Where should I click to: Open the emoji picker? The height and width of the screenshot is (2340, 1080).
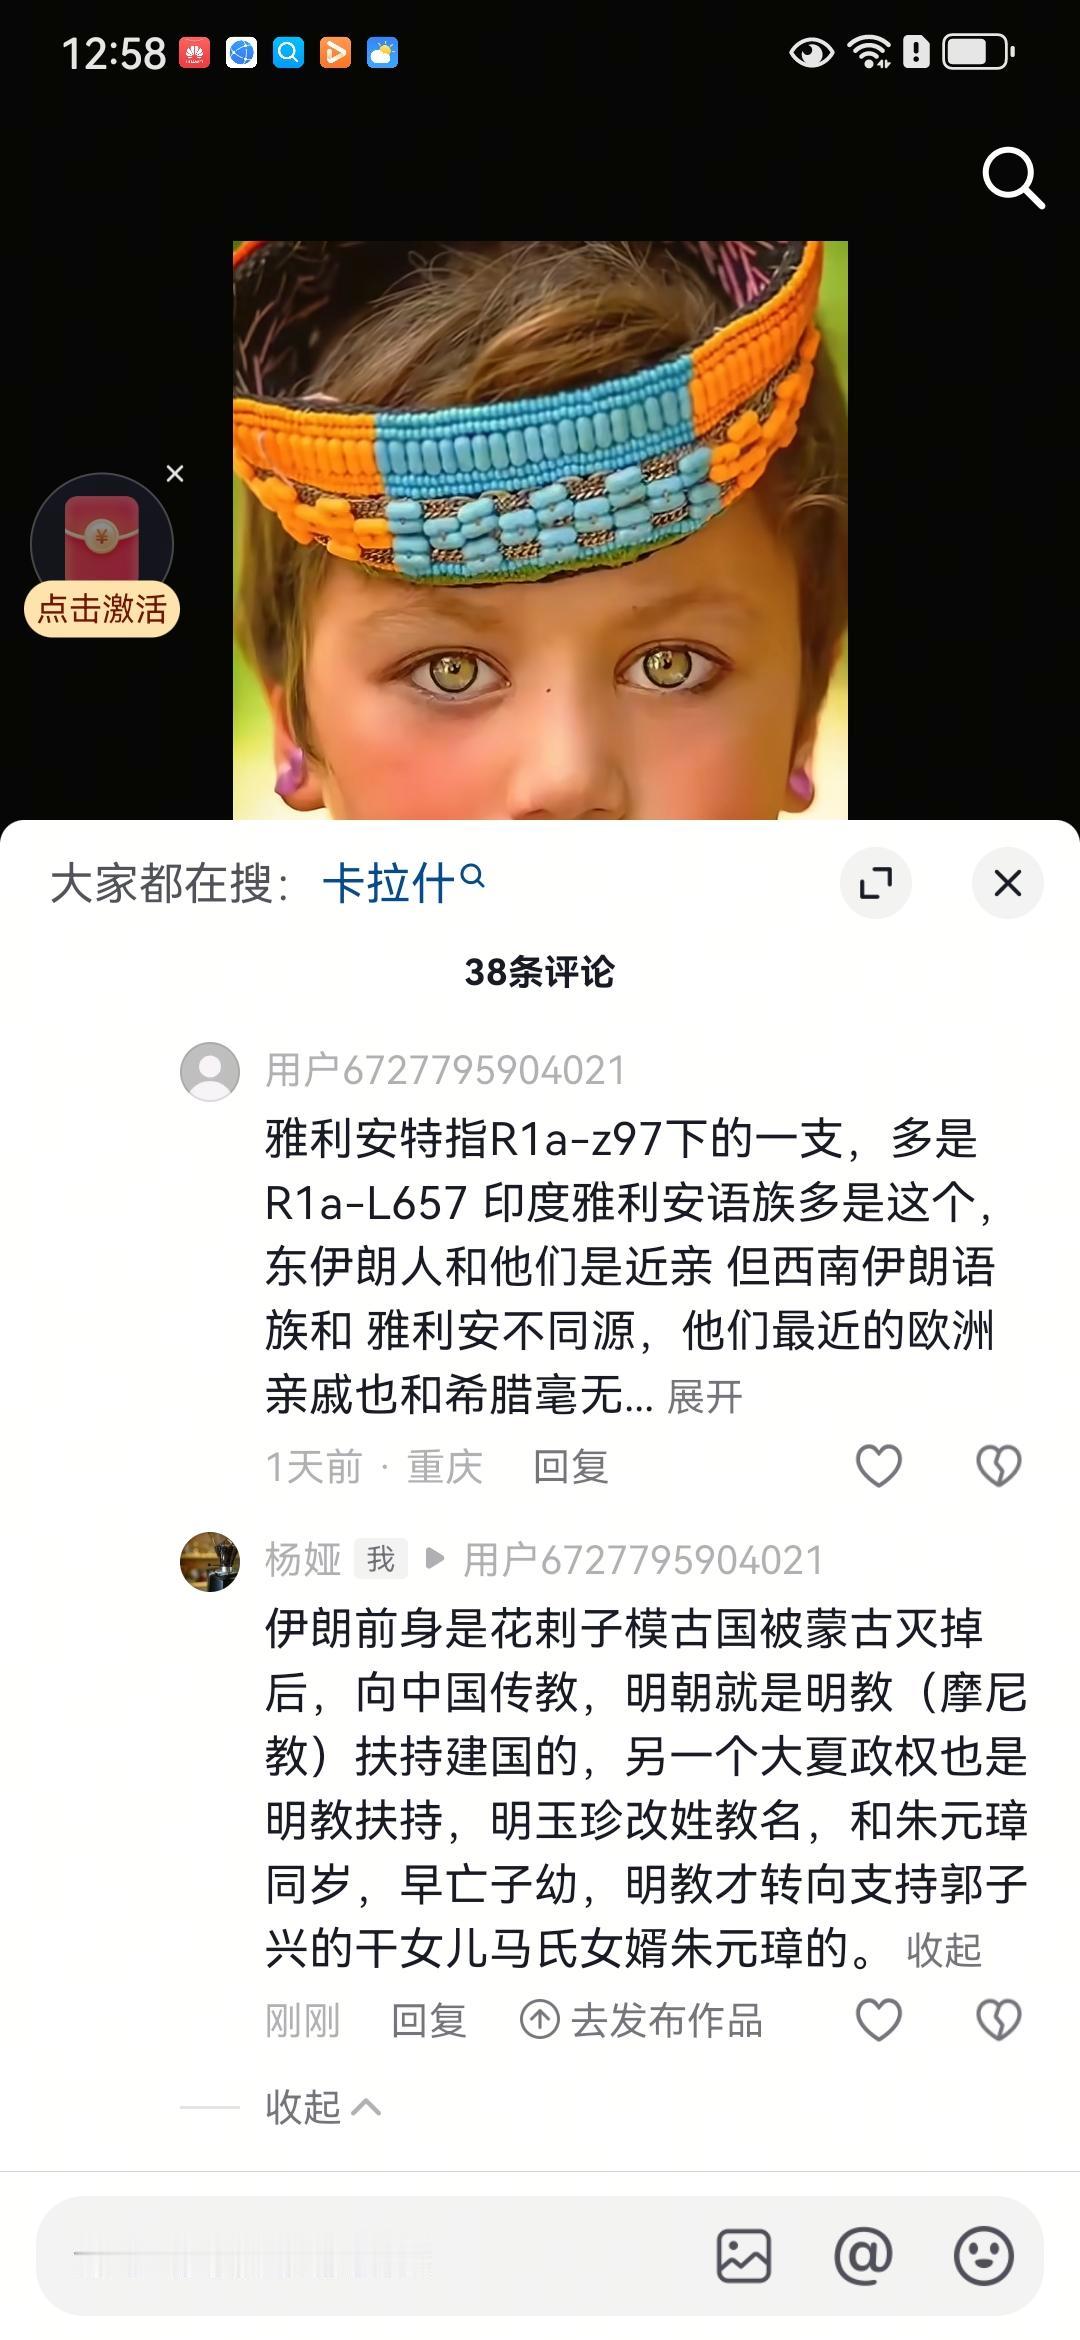click(x=984, y=2256)
